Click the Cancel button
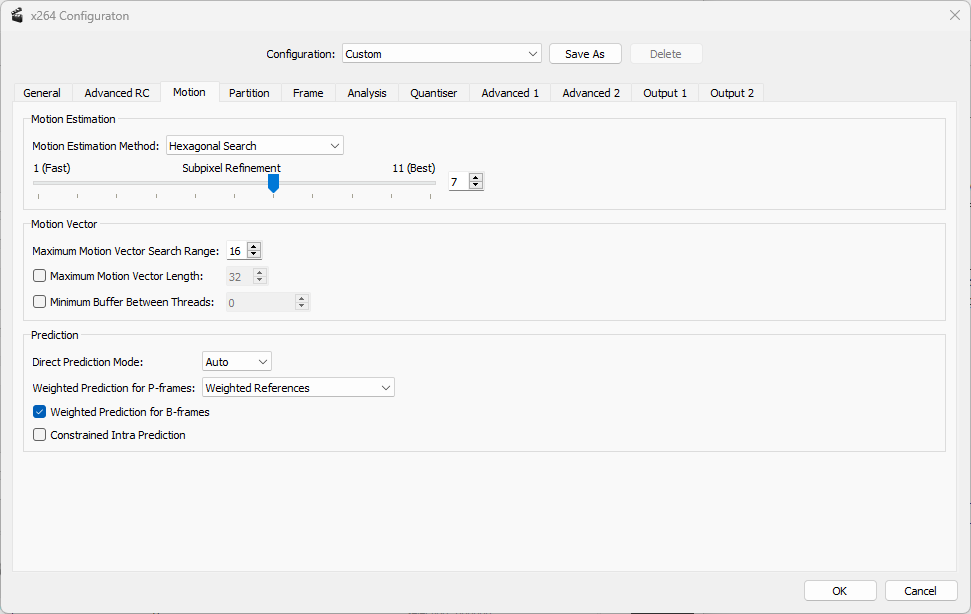The image size is (971, 614). pyautogui.click(x=920, y=590)
